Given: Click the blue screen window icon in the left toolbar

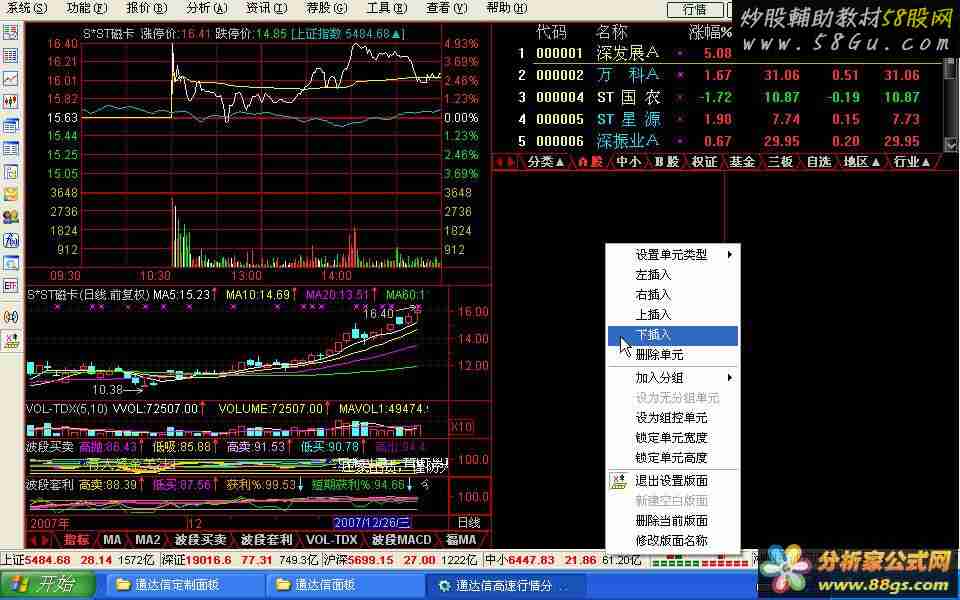Looking at the screenshot, I should (10, 263).
